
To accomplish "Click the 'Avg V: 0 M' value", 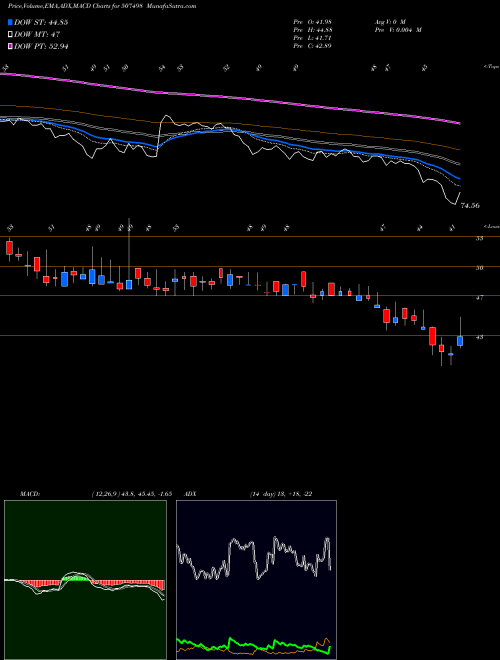I will (x=389, y=22).
